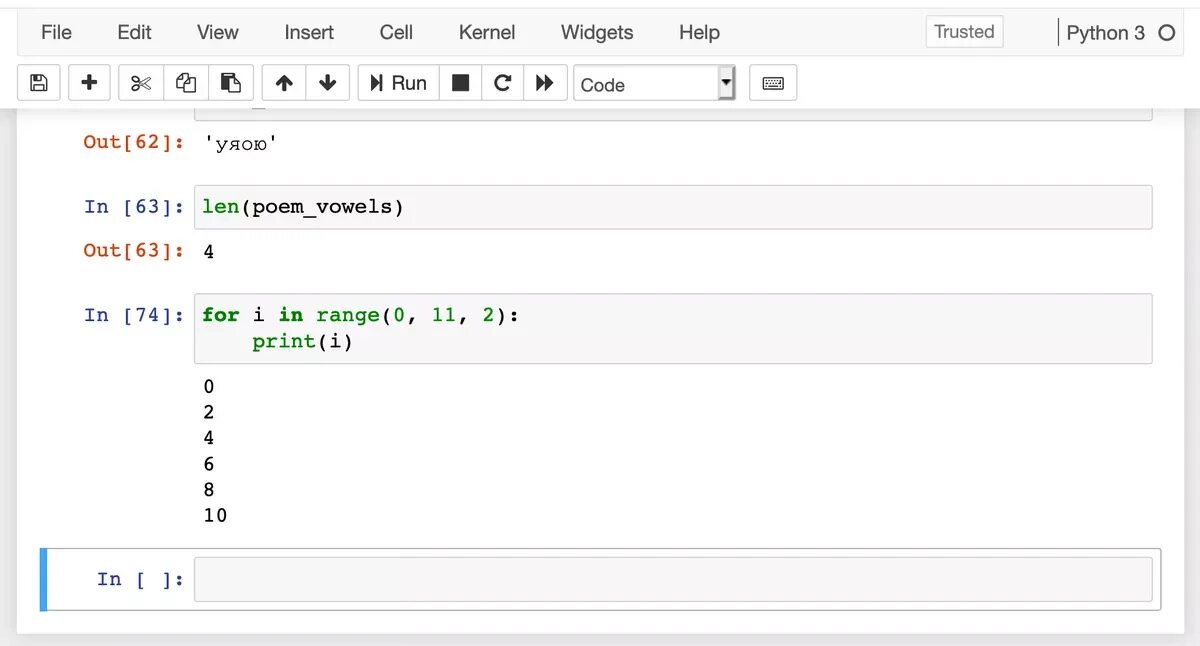The image size is (1200, 646).
Task: Select the In [63] cell prompt
Action: 134,207
